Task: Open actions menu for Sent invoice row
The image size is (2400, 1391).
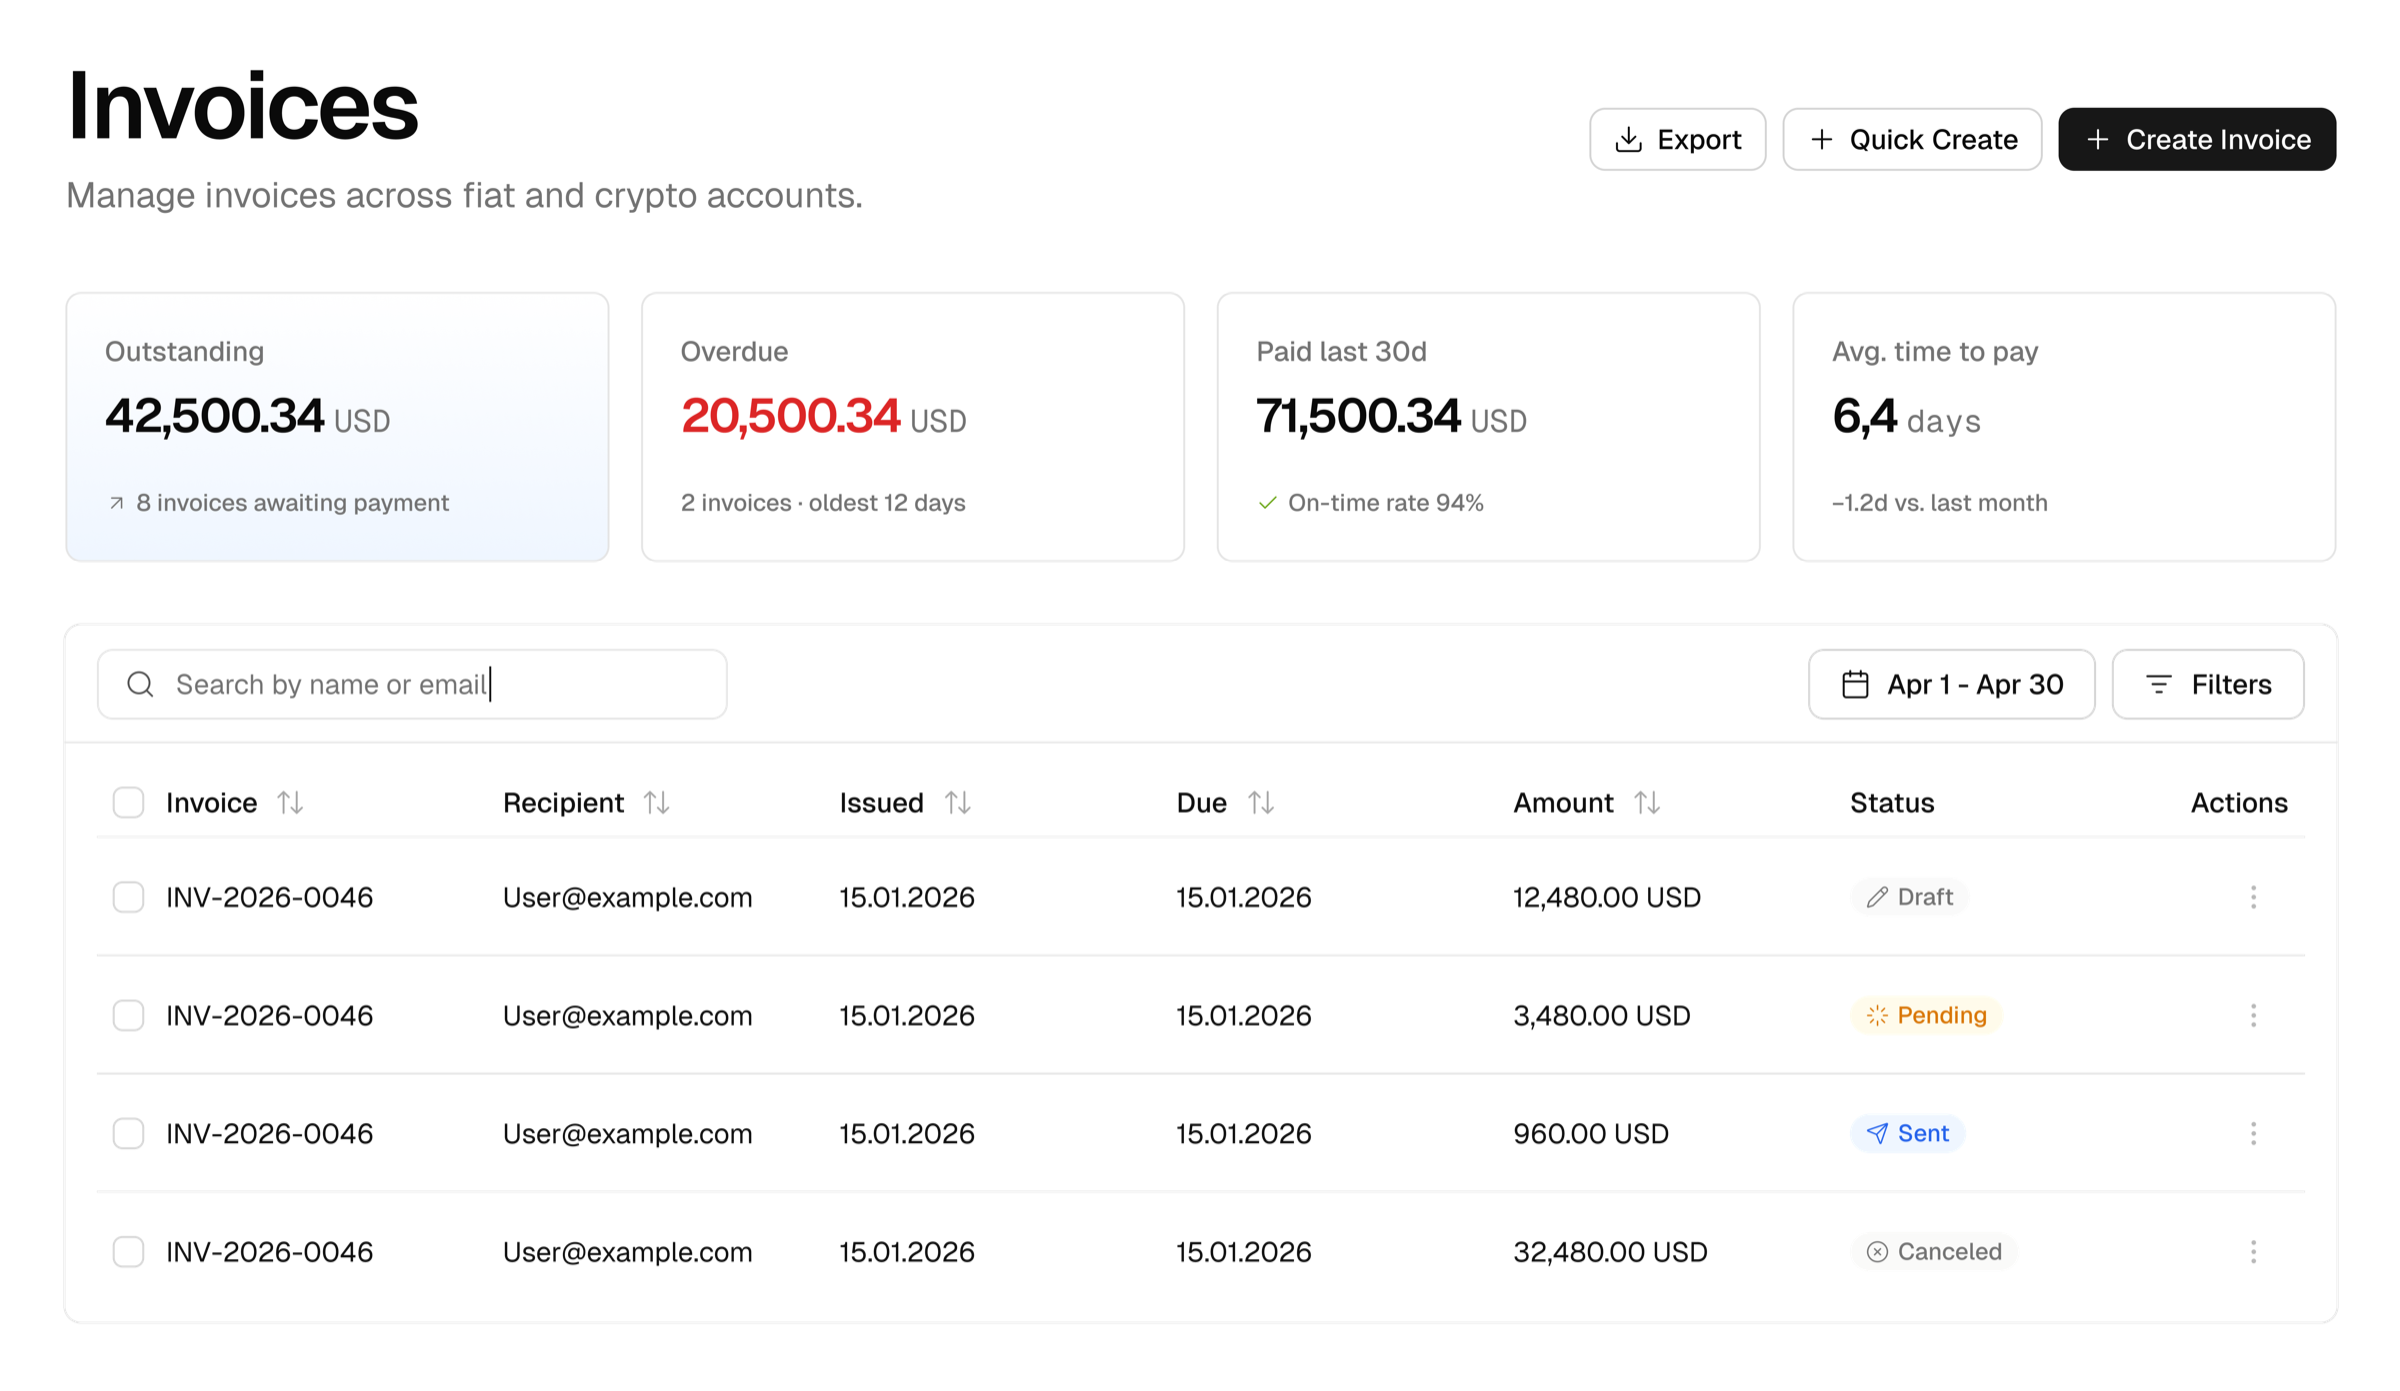Action: pos(2253,1133)
